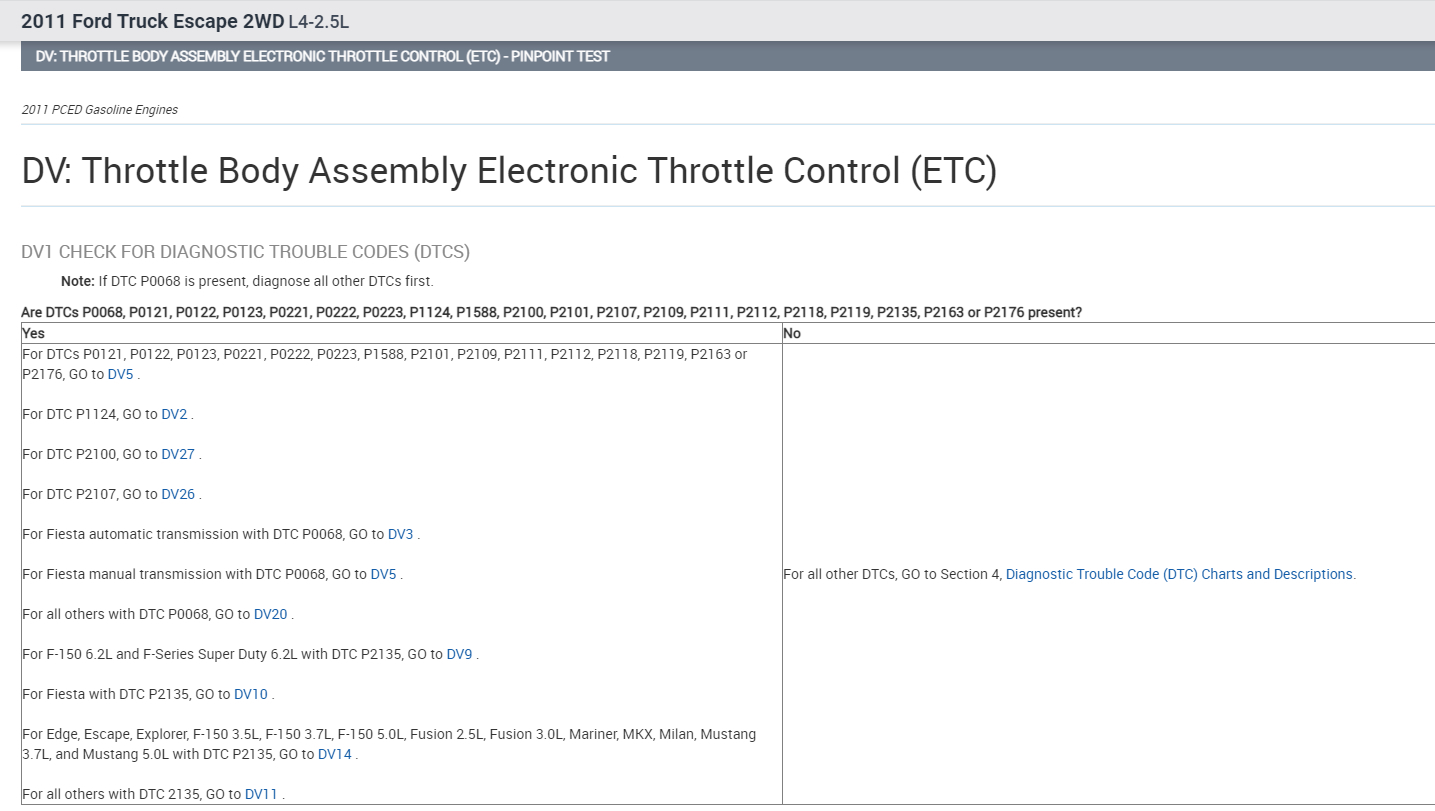Viewport: 1435px width, 811px height.
Task: Open DV3 link for Fiesta automatic transmission
Action: [400, 534]
